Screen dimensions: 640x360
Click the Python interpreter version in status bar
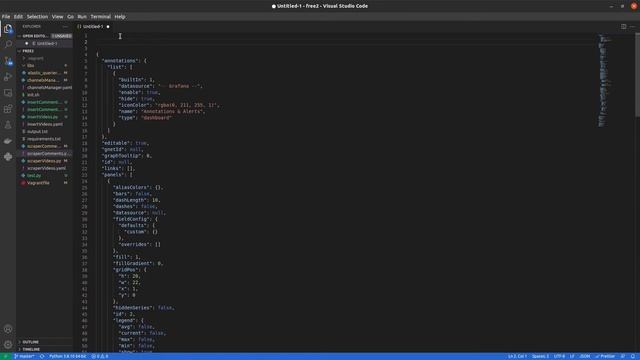tap(67, 356)
